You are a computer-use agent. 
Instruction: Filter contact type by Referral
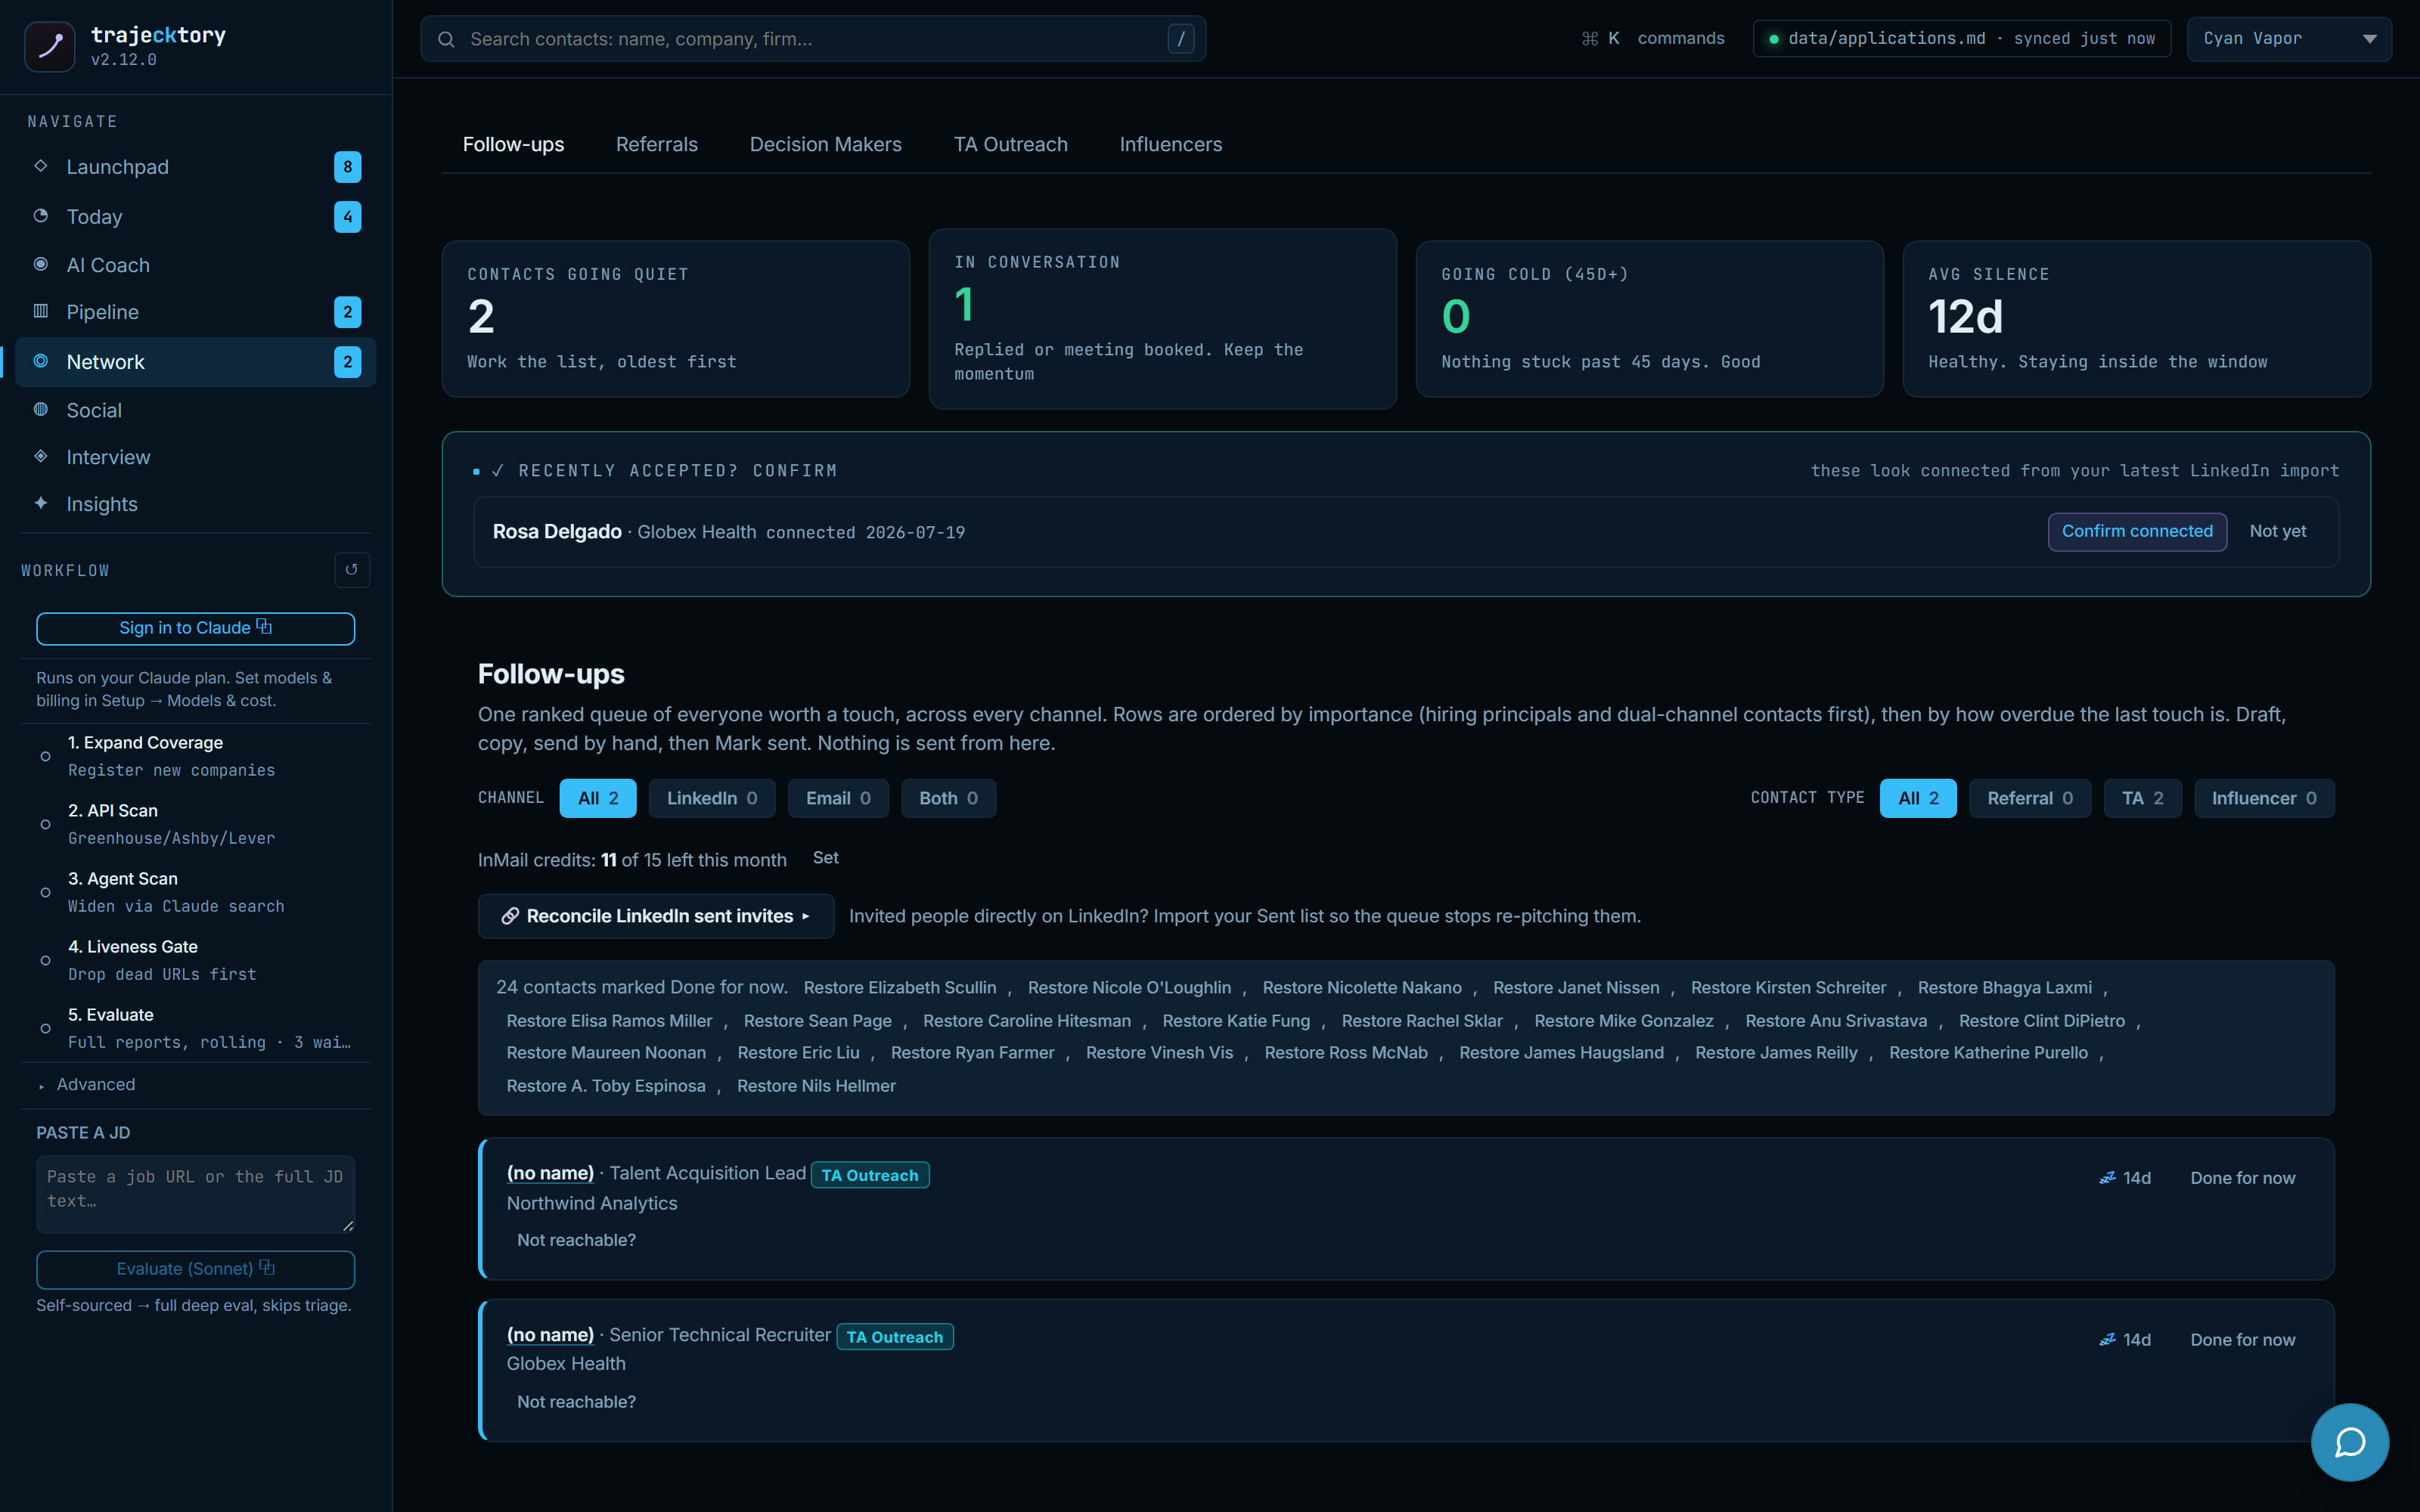[2030, 798]
